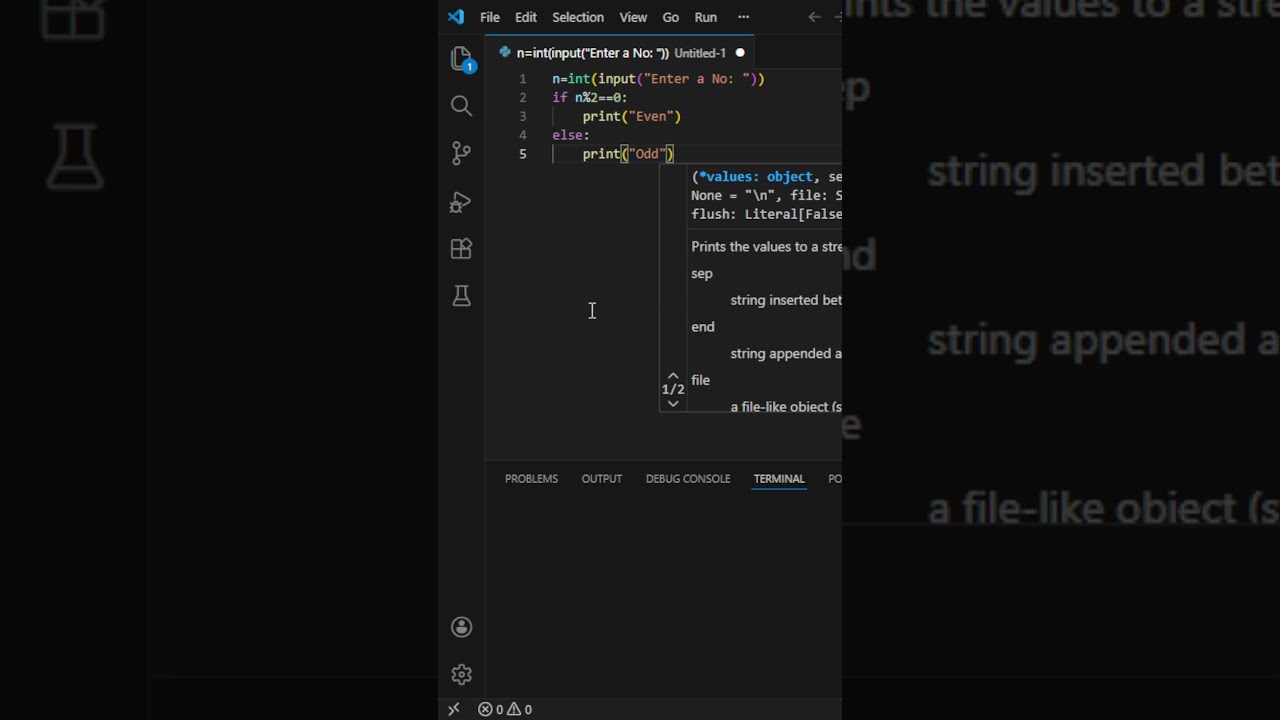1280x720 pixels.
Task: Place cursor on the 'else:' line
Action: [571, 135]
